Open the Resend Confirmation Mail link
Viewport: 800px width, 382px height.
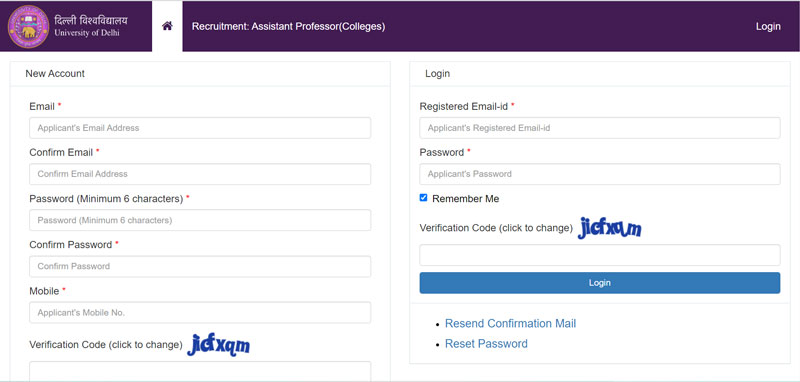pos(510,323)
